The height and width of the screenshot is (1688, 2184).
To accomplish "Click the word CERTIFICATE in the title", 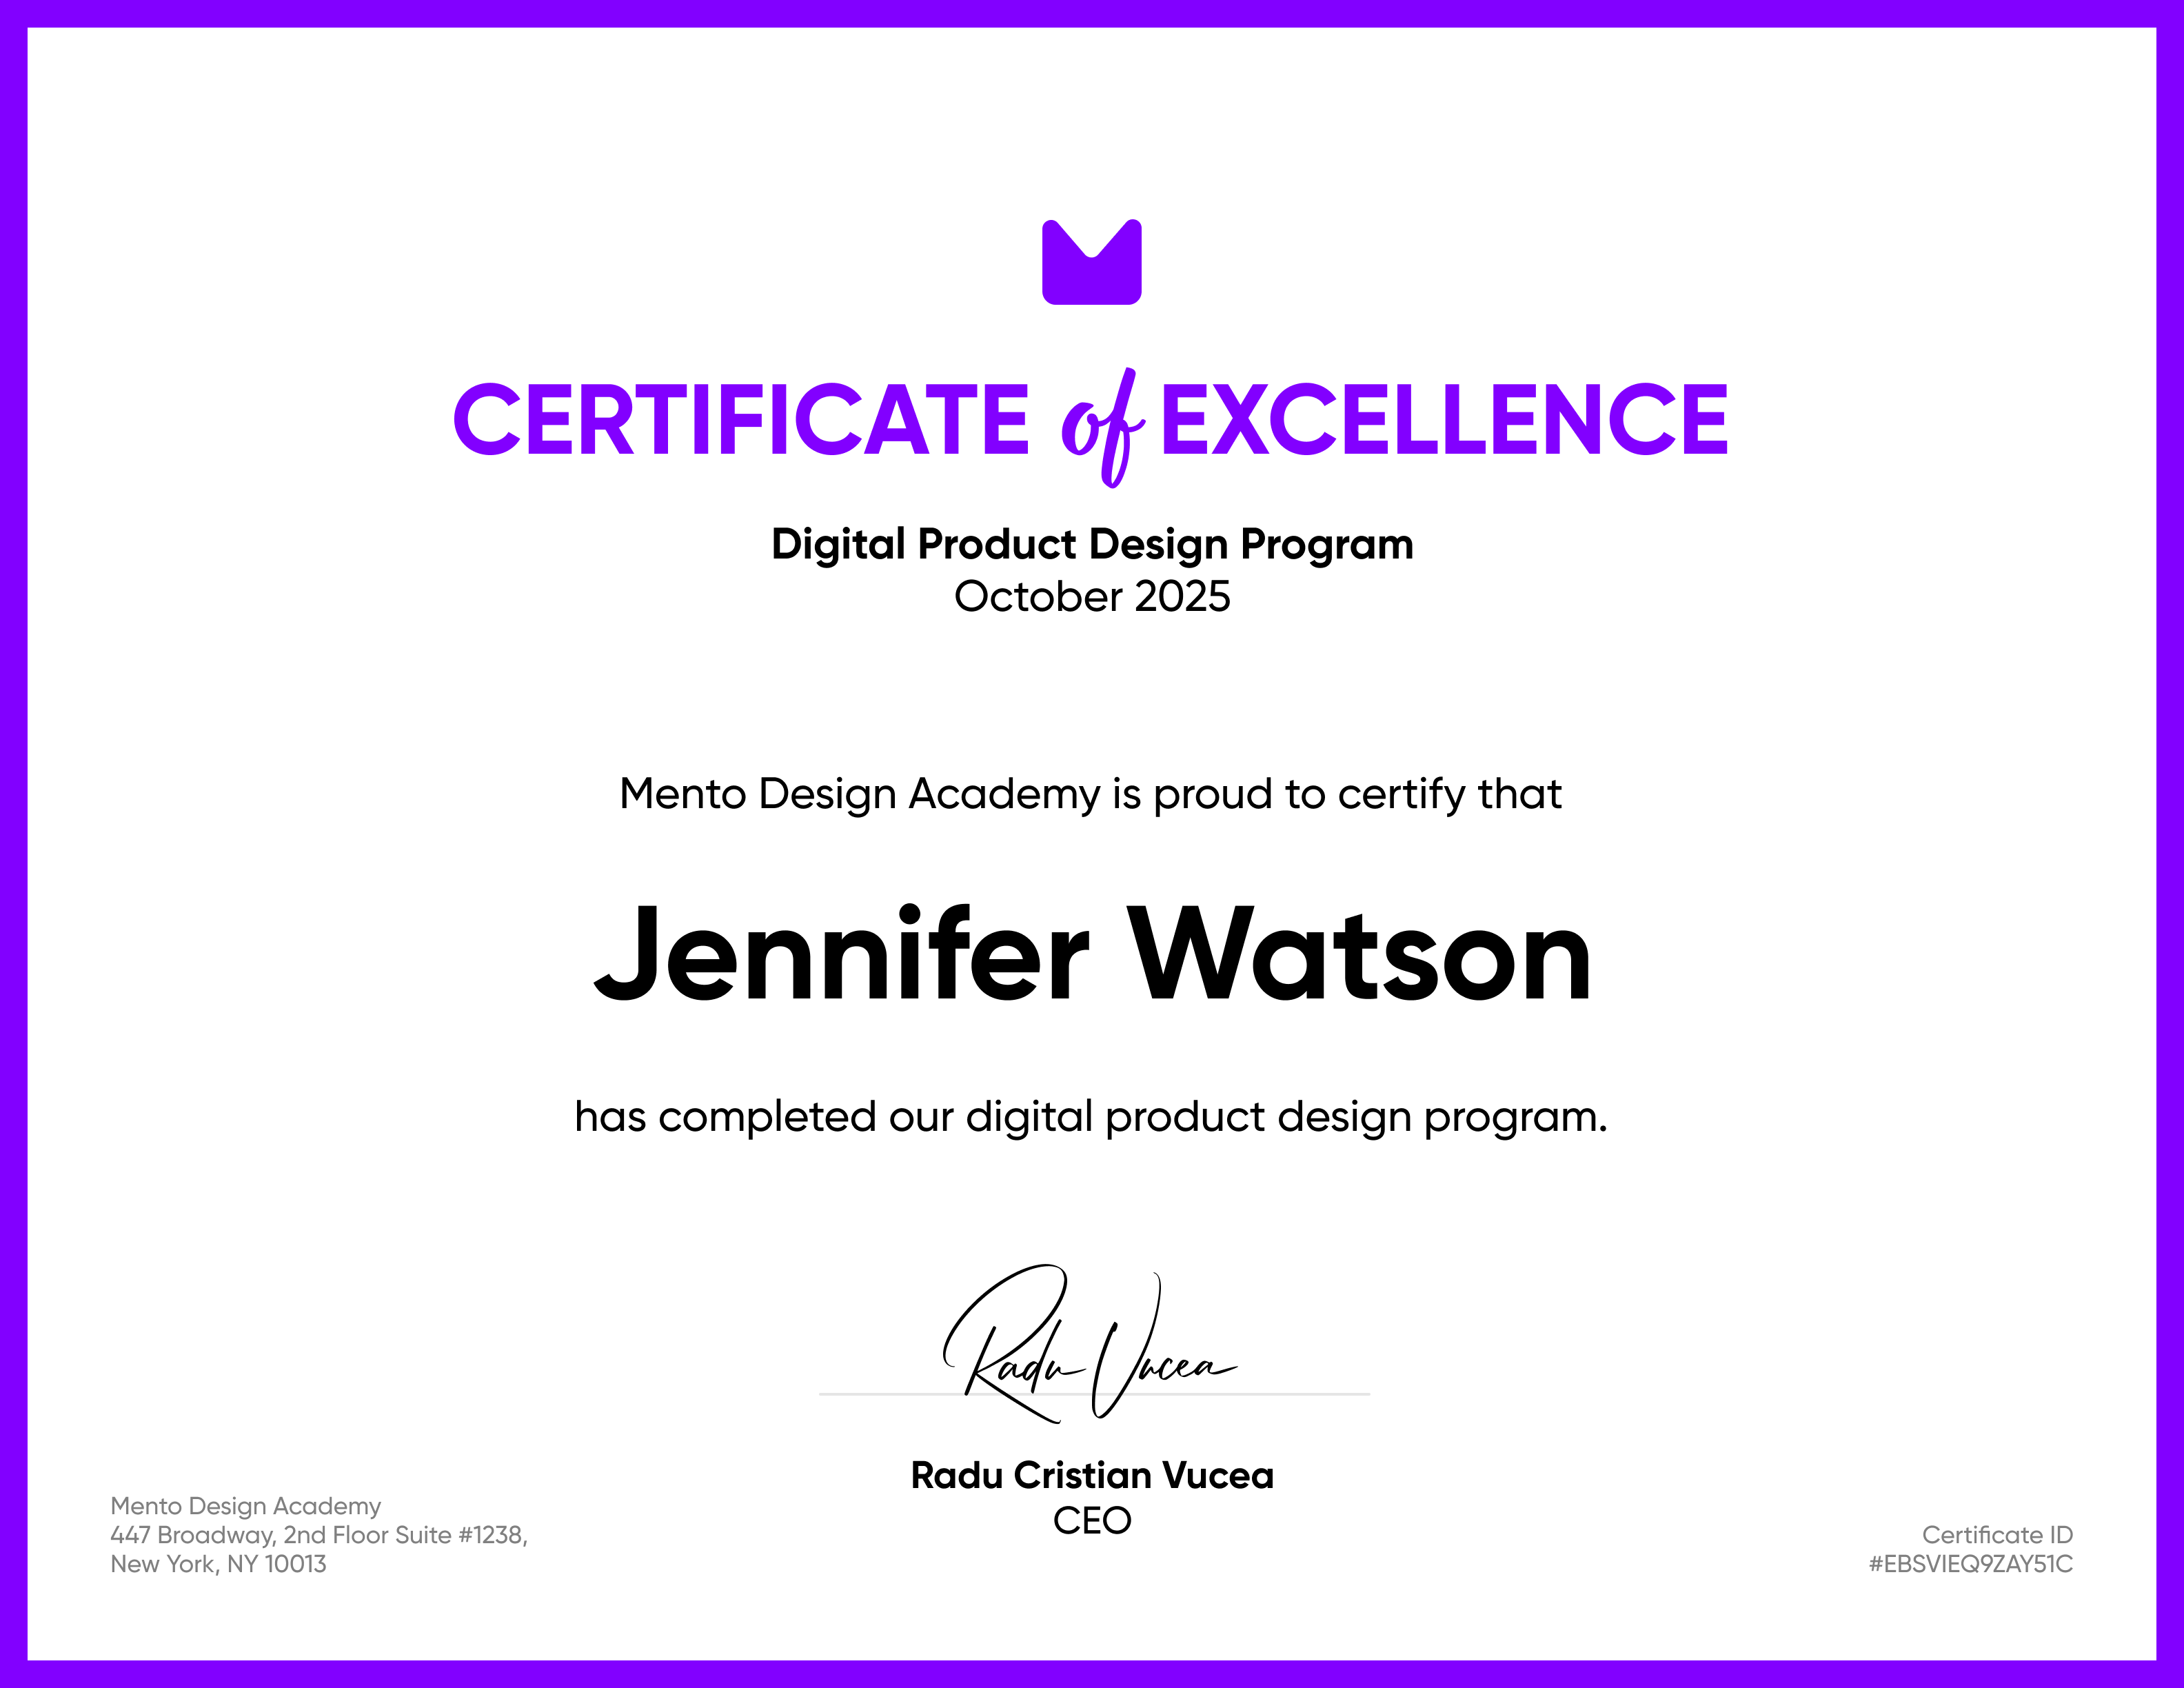I will tap(741, 420).
